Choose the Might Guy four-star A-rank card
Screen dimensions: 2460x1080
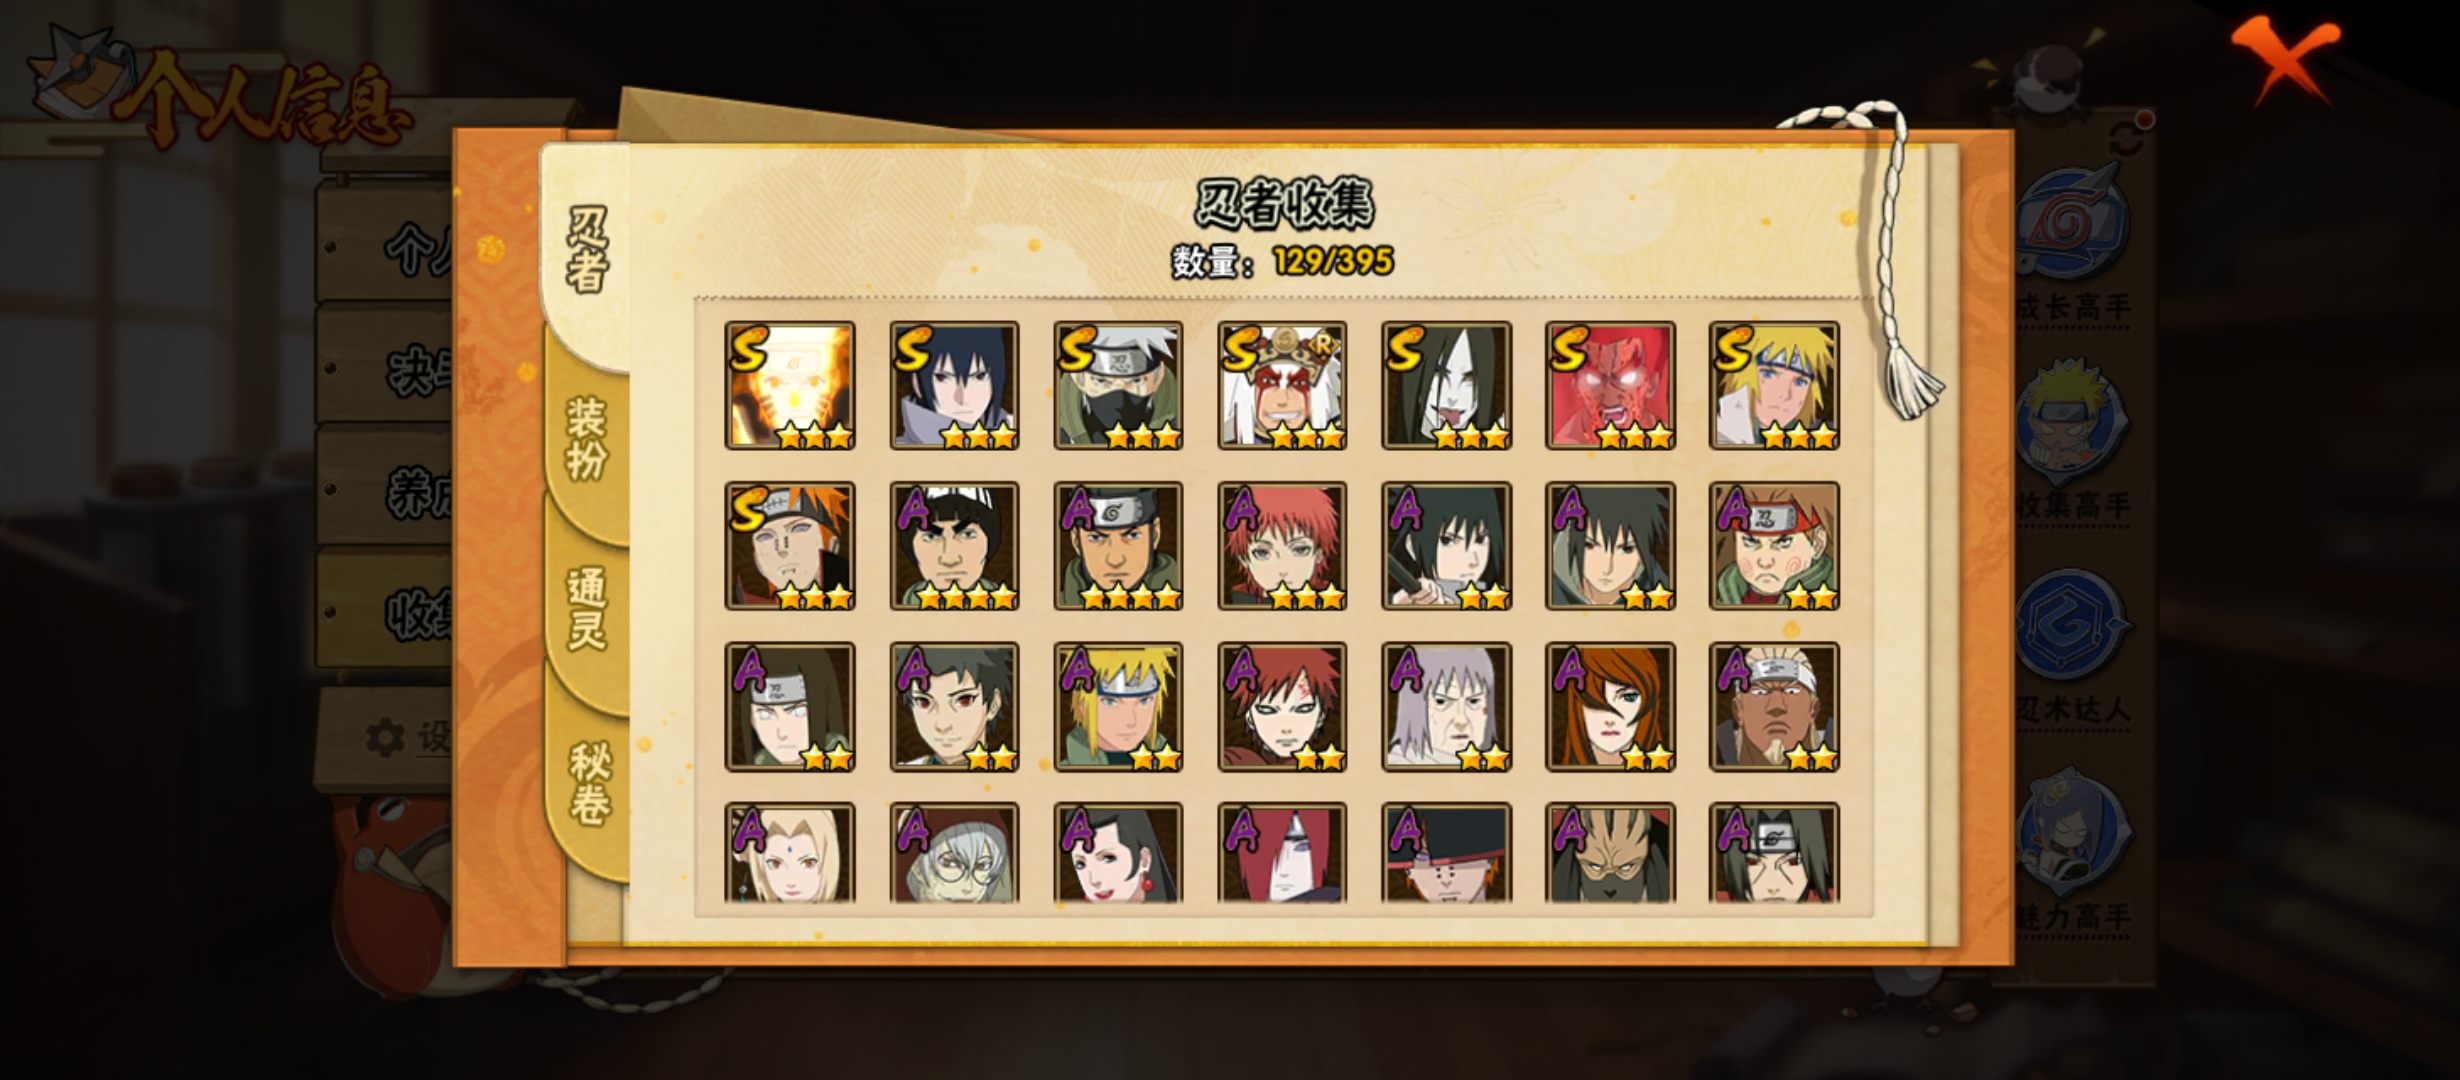click(954, 546)
